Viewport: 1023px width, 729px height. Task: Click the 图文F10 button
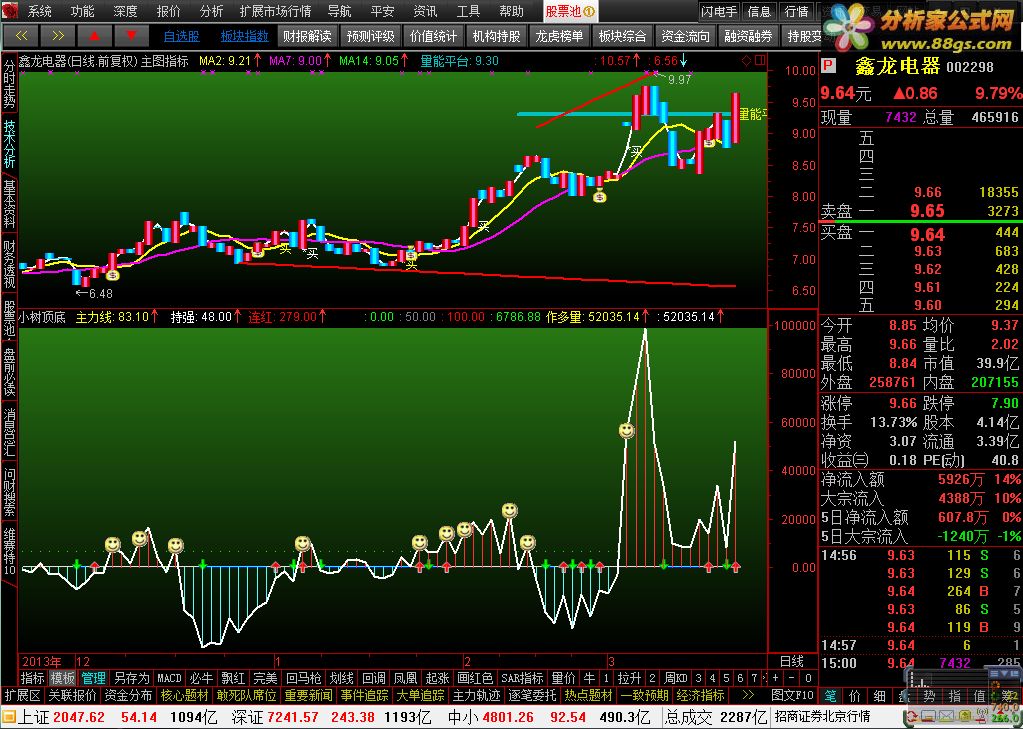(793, 695)
